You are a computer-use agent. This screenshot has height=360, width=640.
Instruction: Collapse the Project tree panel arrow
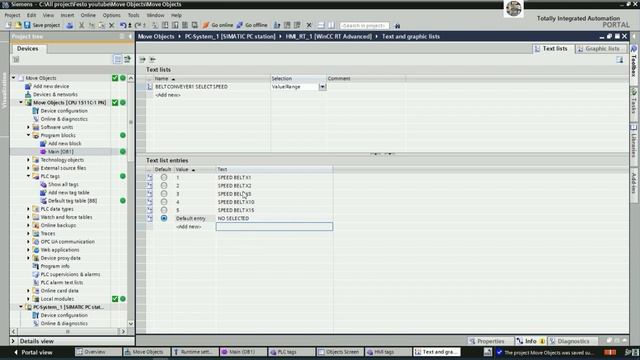(130, 36)
